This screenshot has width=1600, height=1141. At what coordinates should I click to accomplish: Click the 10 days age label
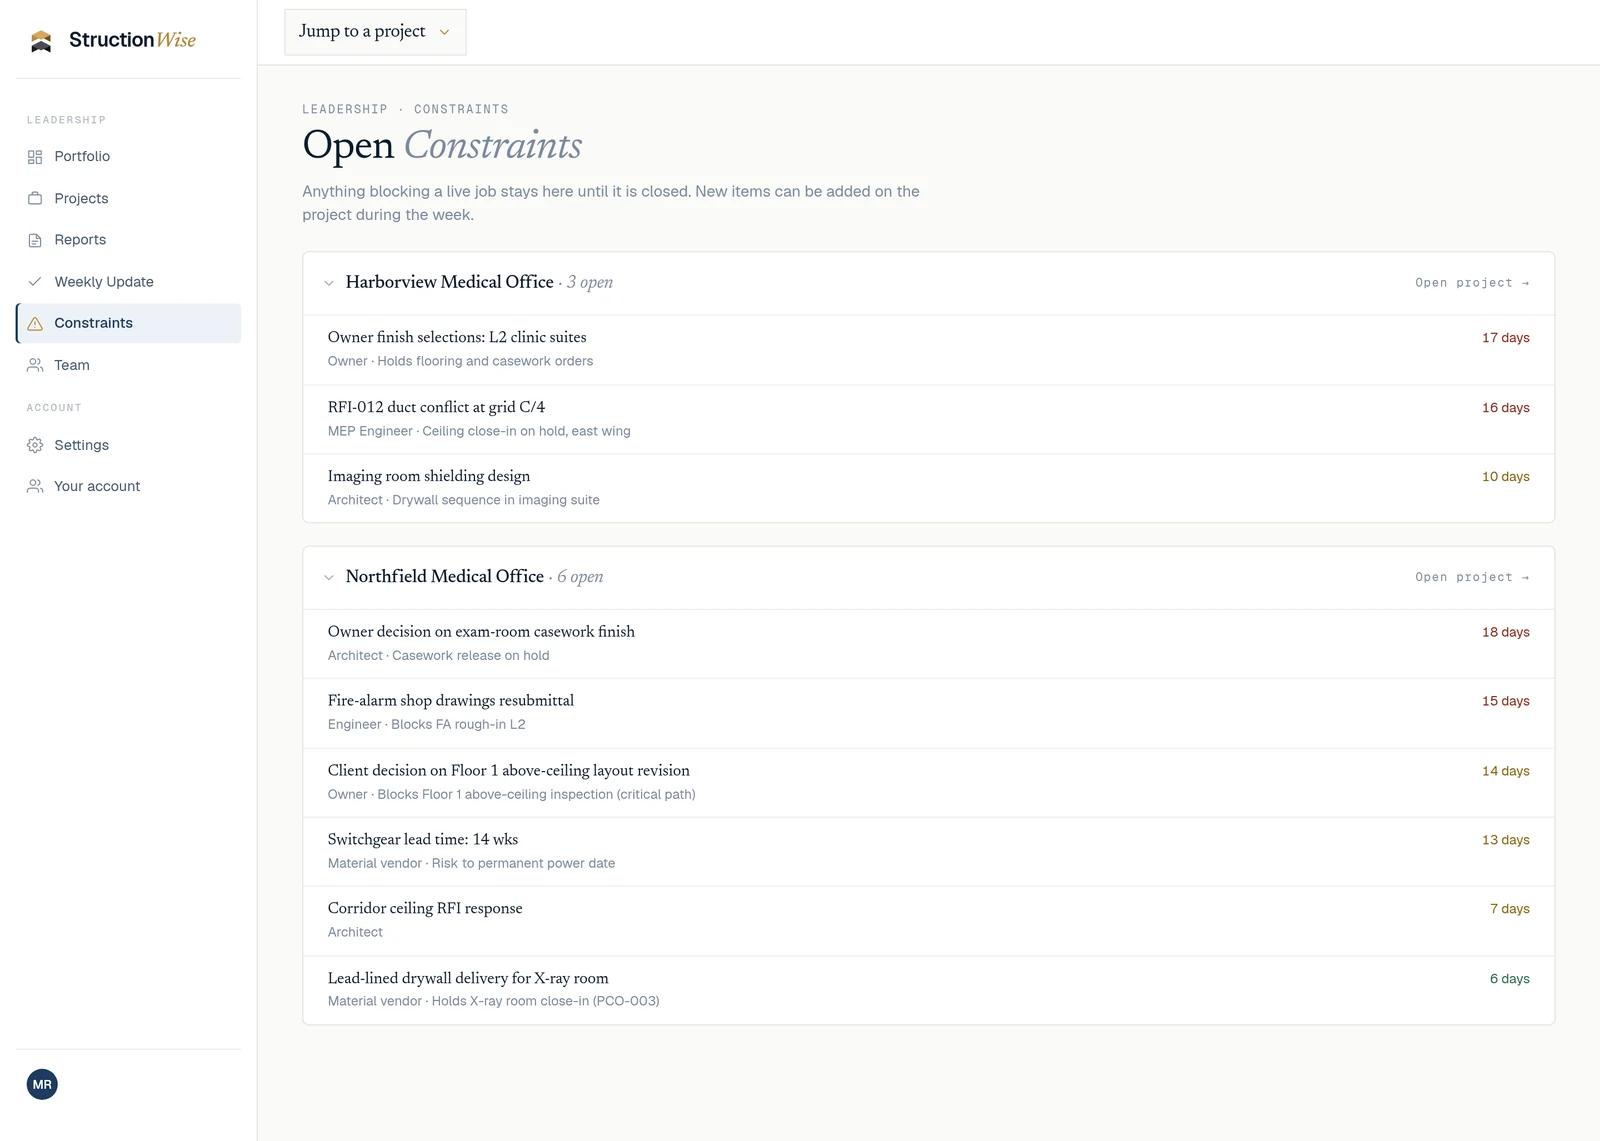pyautogui.click(x=1506, y=477)
